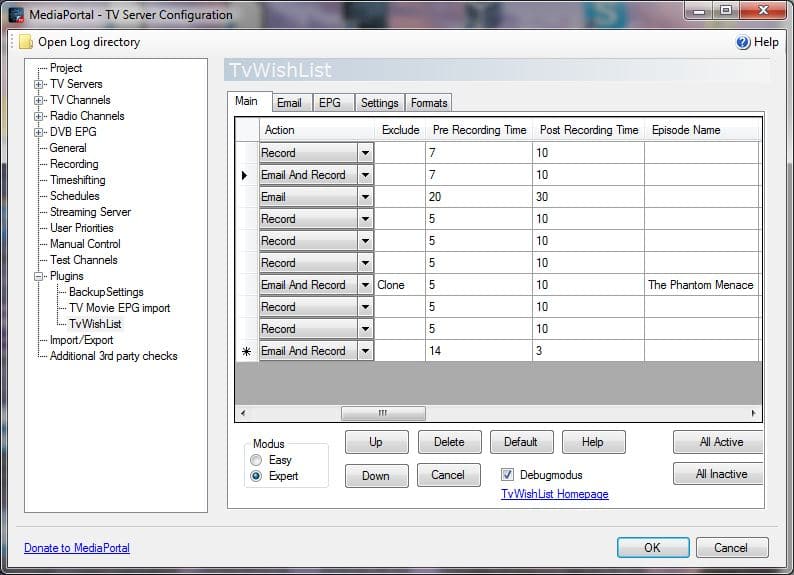The height and width of the screenshot is (575, 794).
Task: Select the Test Channels tree item
Action: (x=84, y=260)
